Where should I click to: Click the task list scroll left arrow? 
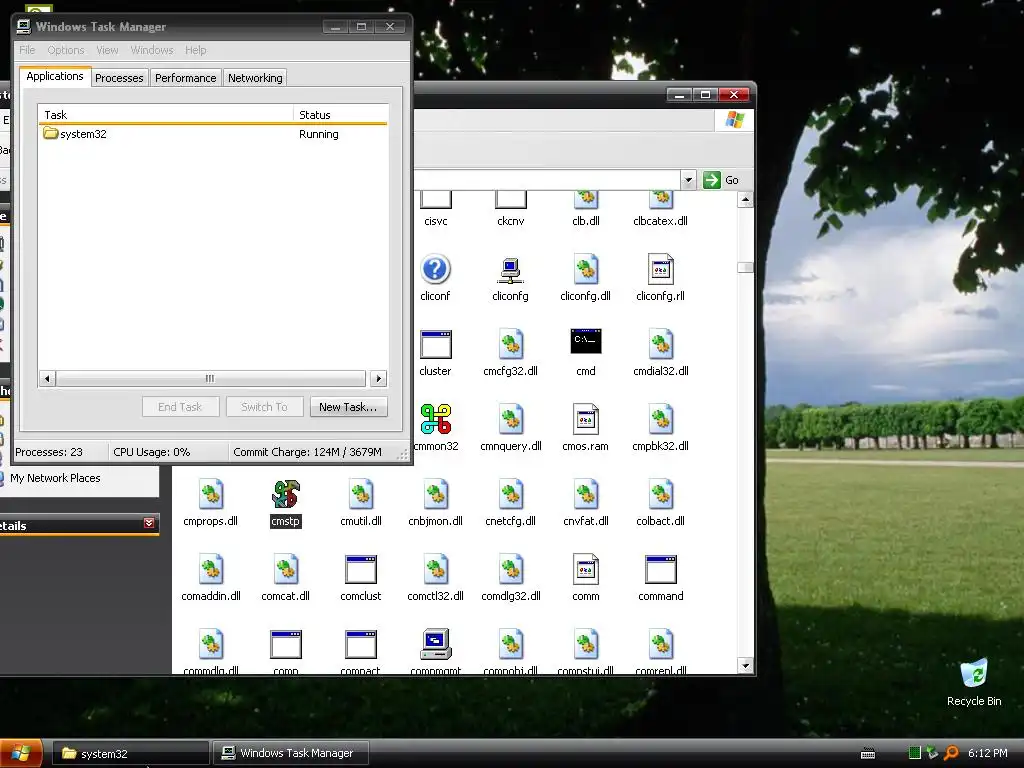47,379
